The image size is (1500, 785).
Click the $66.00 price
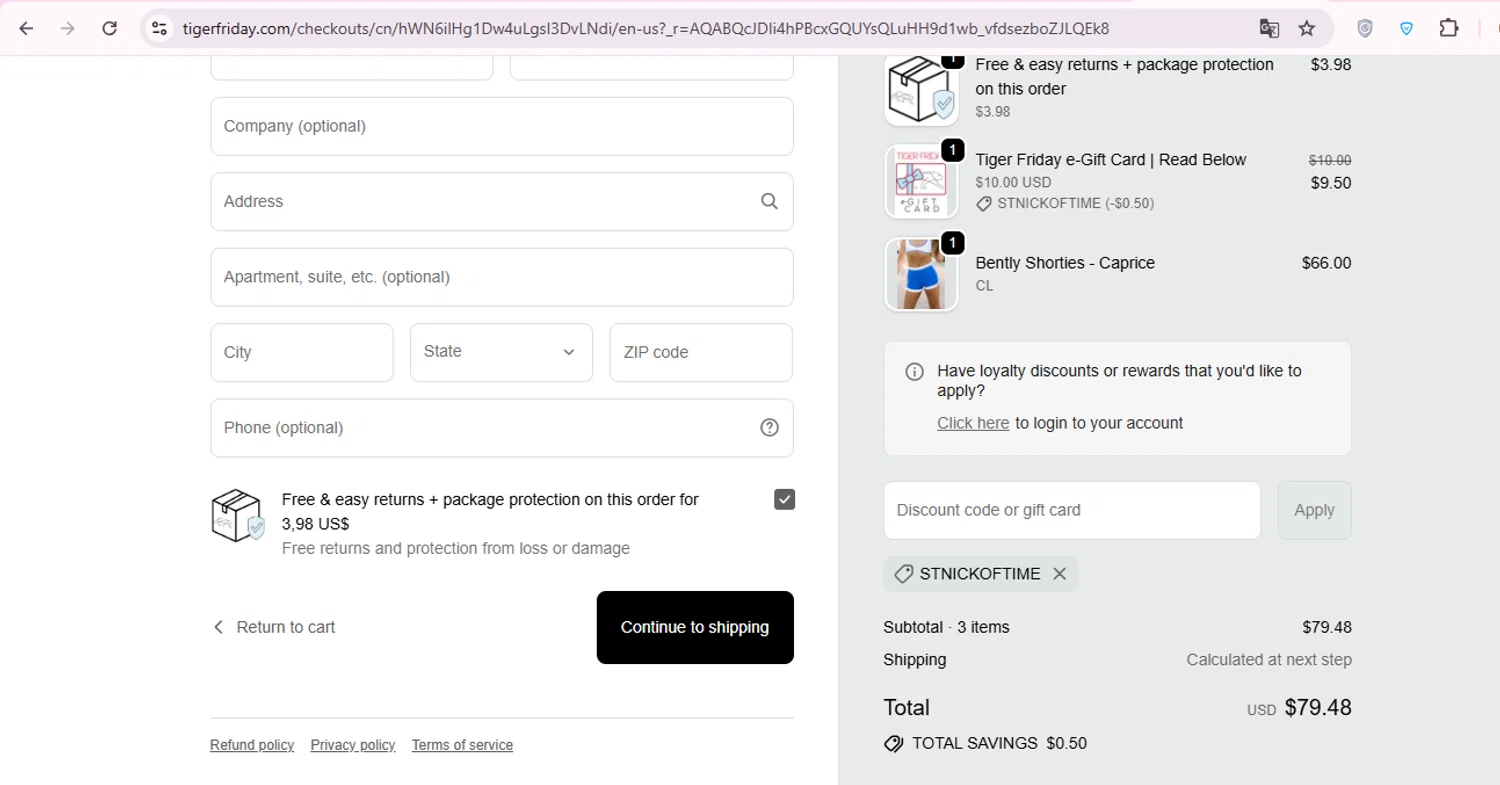[x=1326, y=263]
